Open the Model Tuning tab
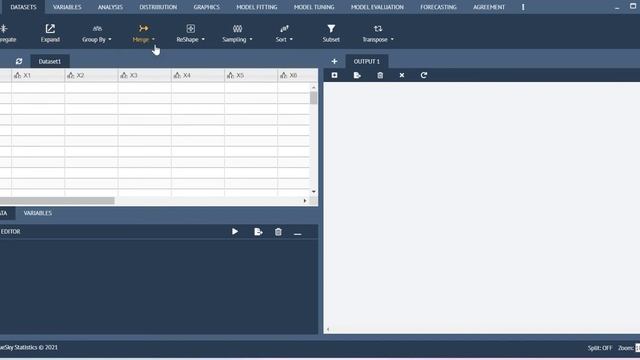This screenshot has height=360, width=640. 314,7
